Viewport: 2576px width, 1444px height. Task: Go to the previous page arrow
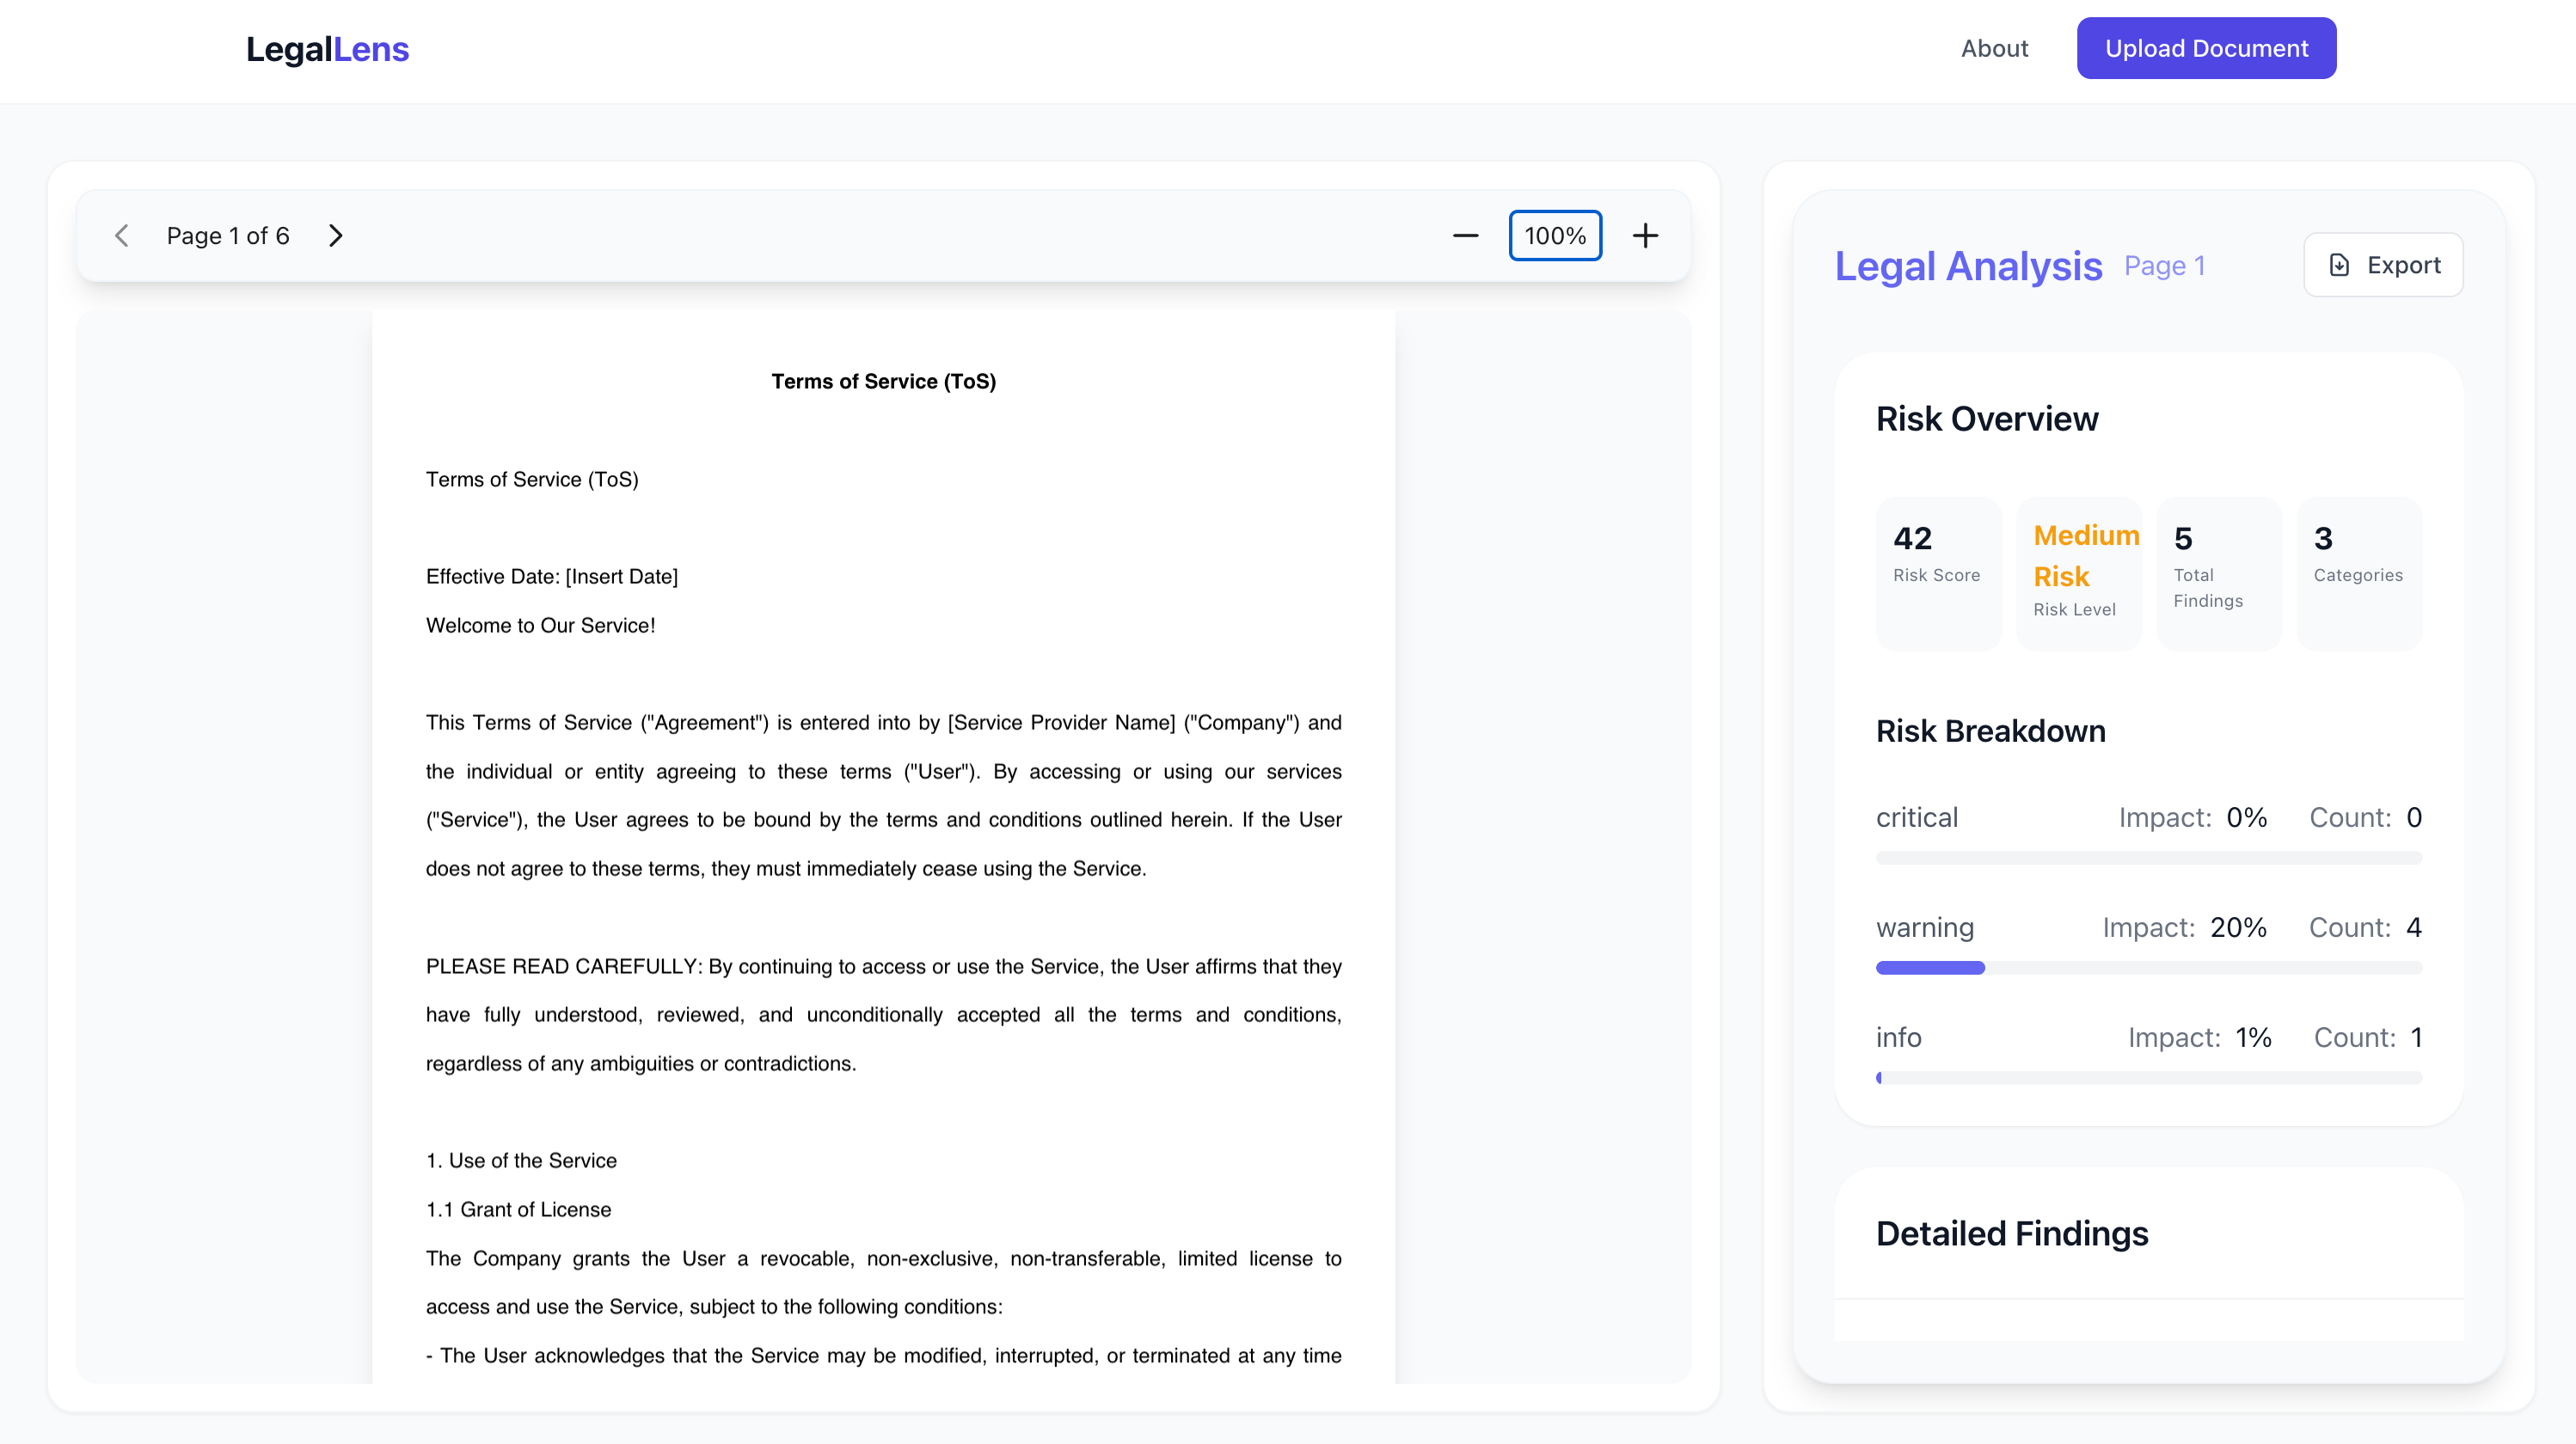tap(122, 236)
